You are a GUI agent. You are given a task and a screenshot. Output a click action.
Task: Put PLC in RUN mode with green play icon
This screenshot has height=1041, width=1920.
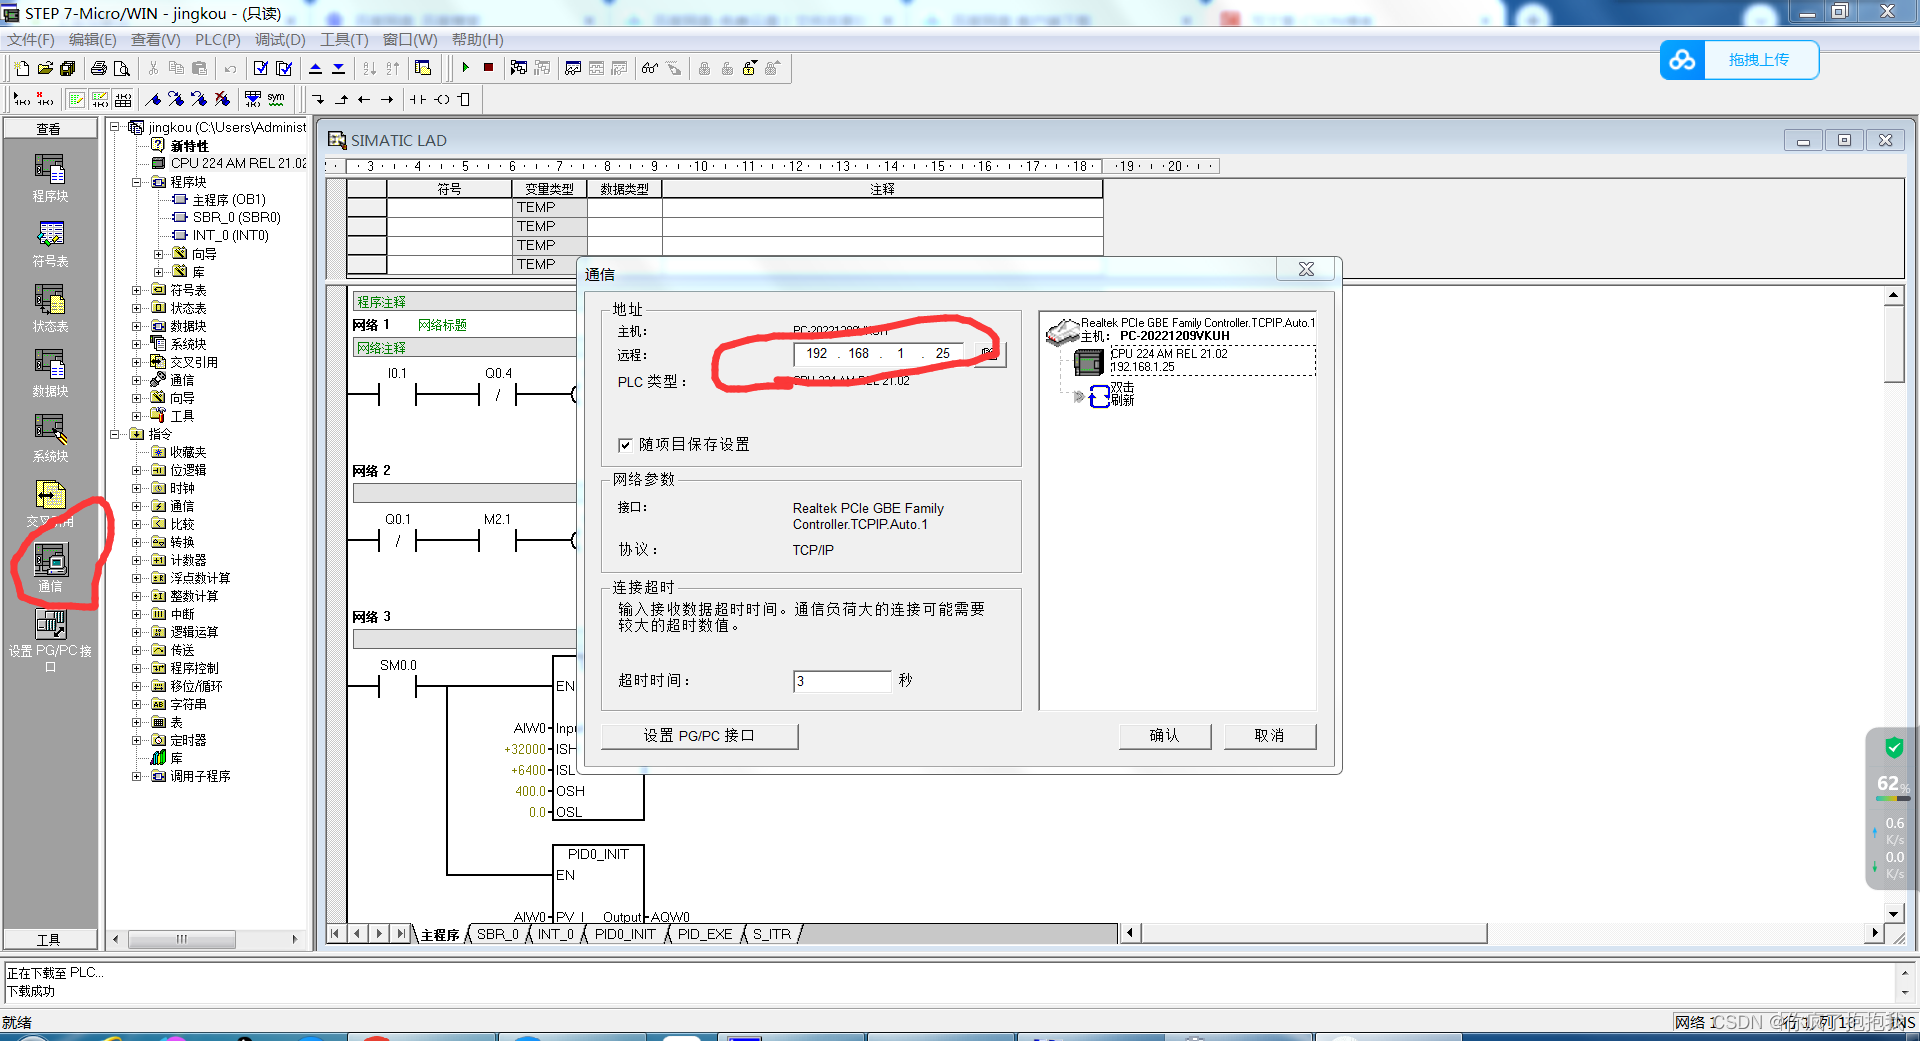click(x=466, y=67)
